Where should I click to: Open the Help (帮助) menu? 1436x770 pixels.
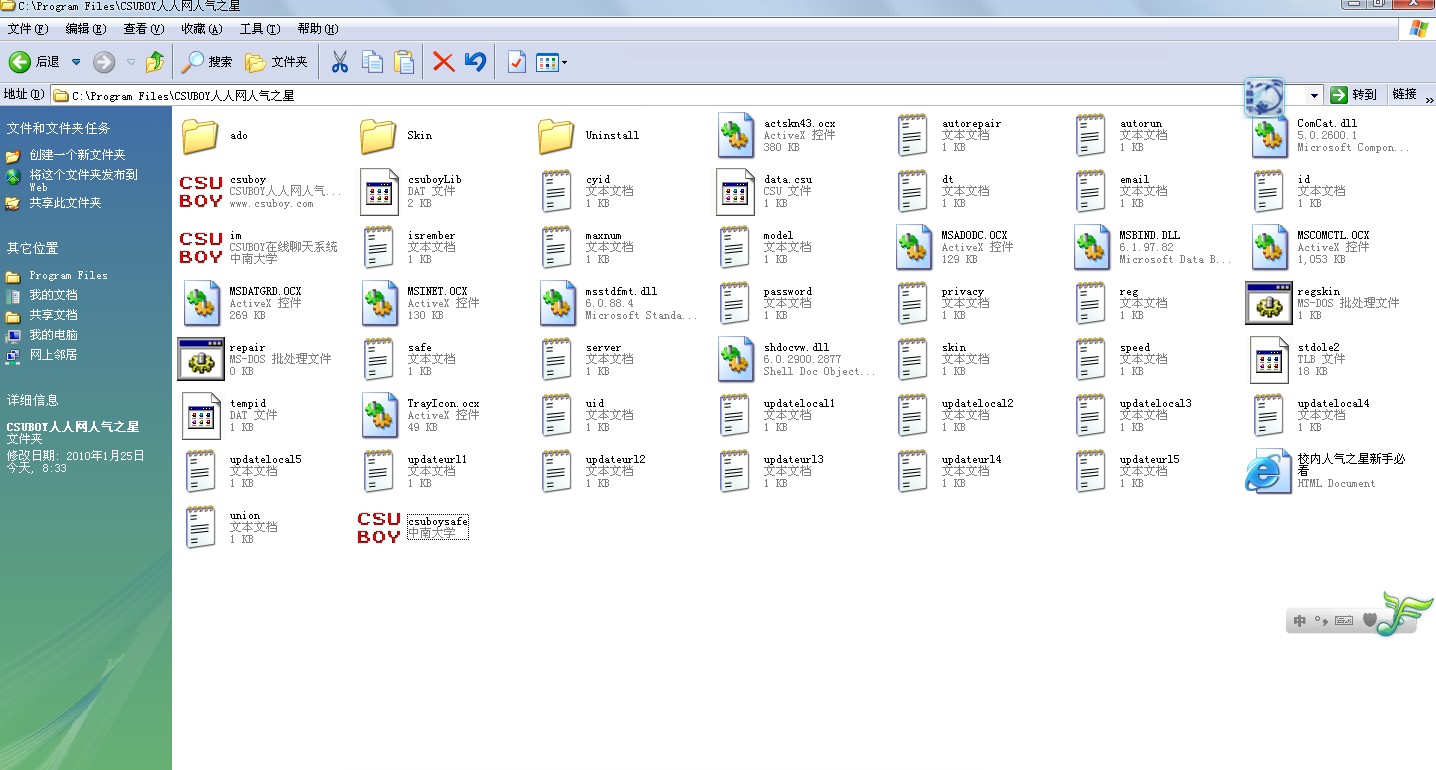pos(318,29)
